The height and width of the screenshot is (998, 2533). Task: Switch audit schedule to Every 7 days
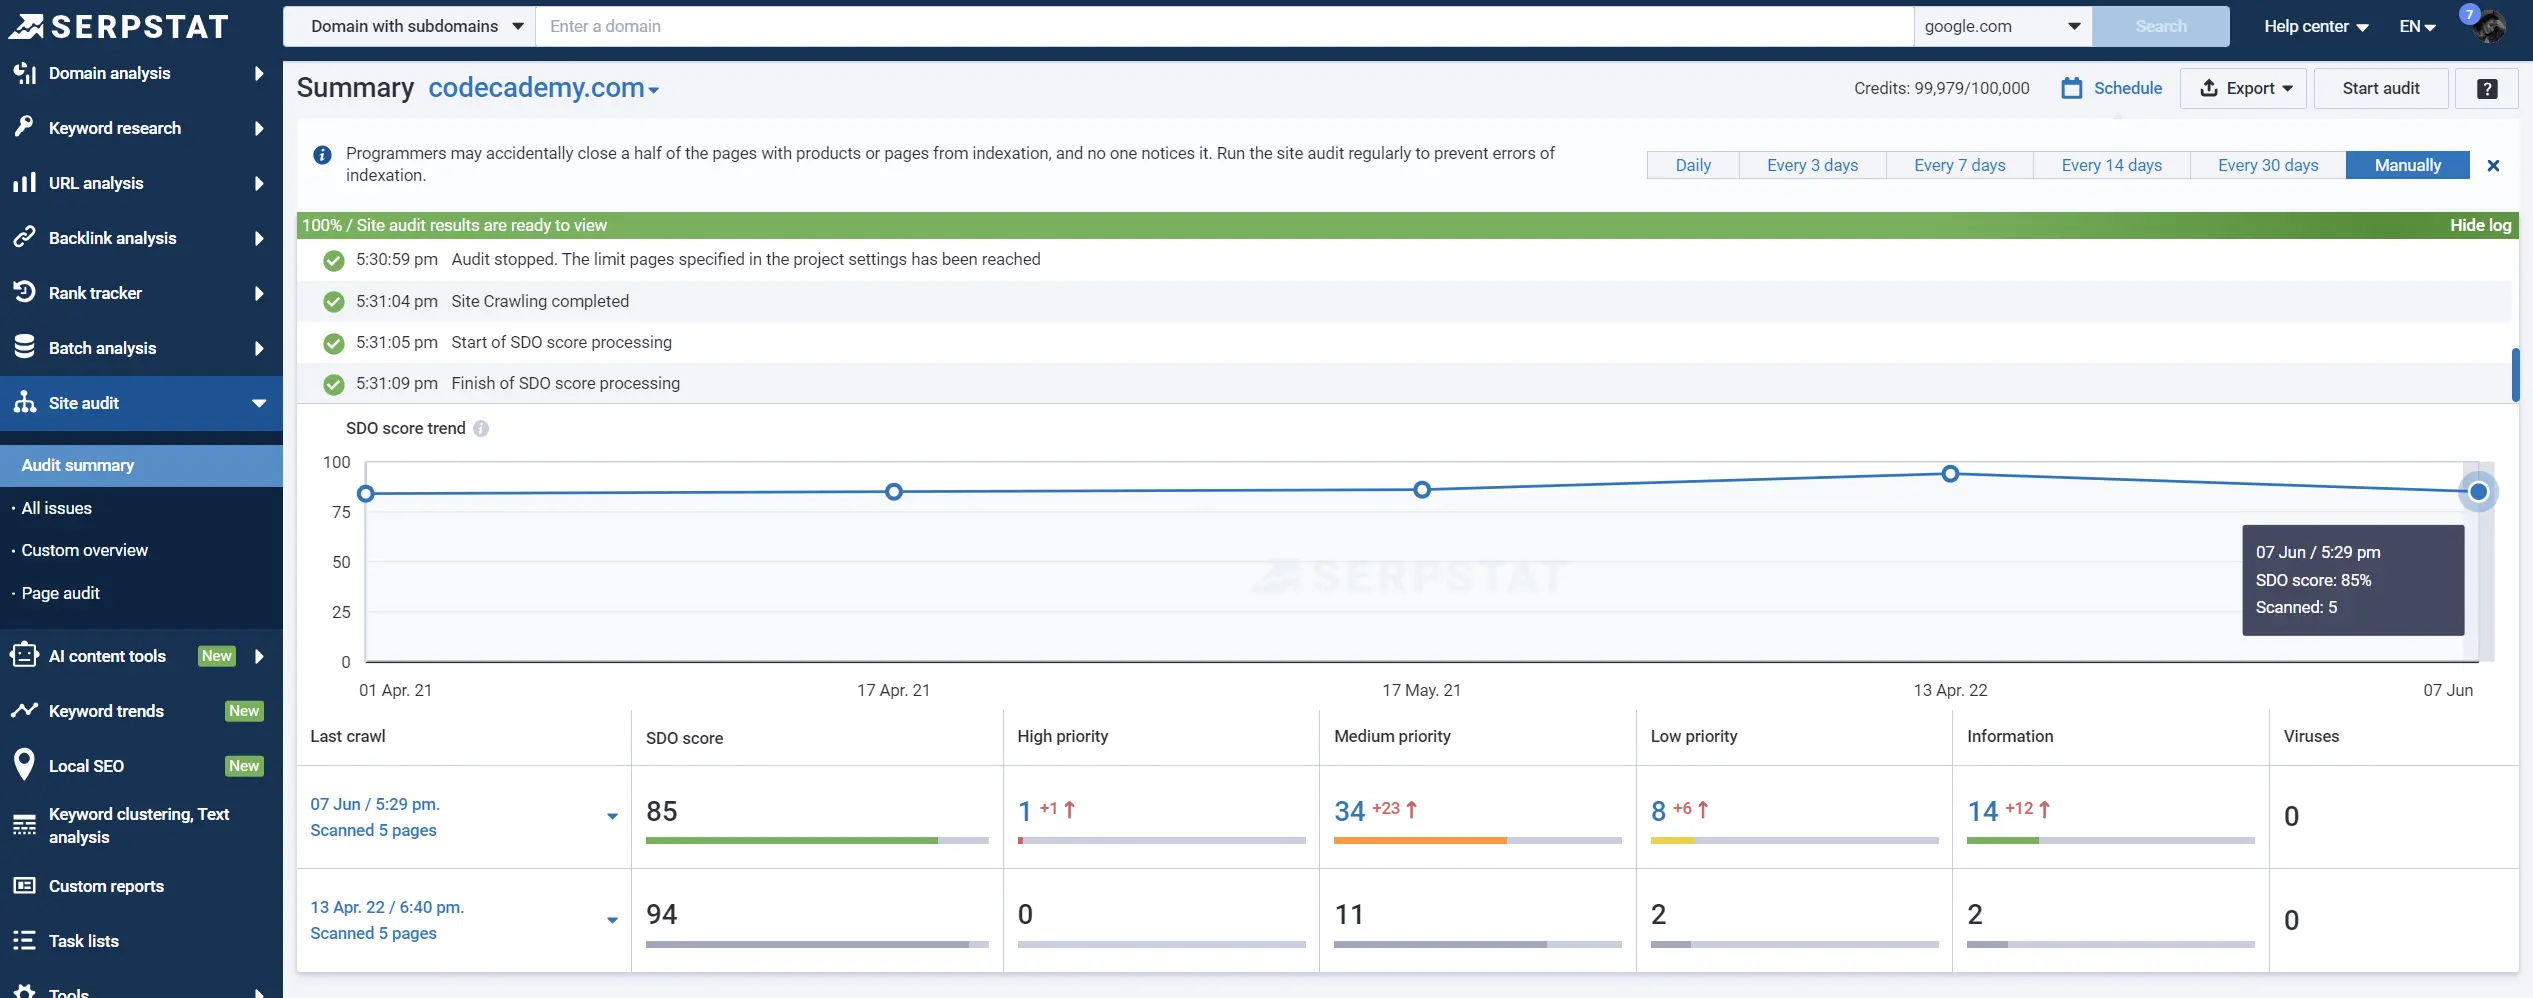pyautogui.click(x=1959, y=164)
